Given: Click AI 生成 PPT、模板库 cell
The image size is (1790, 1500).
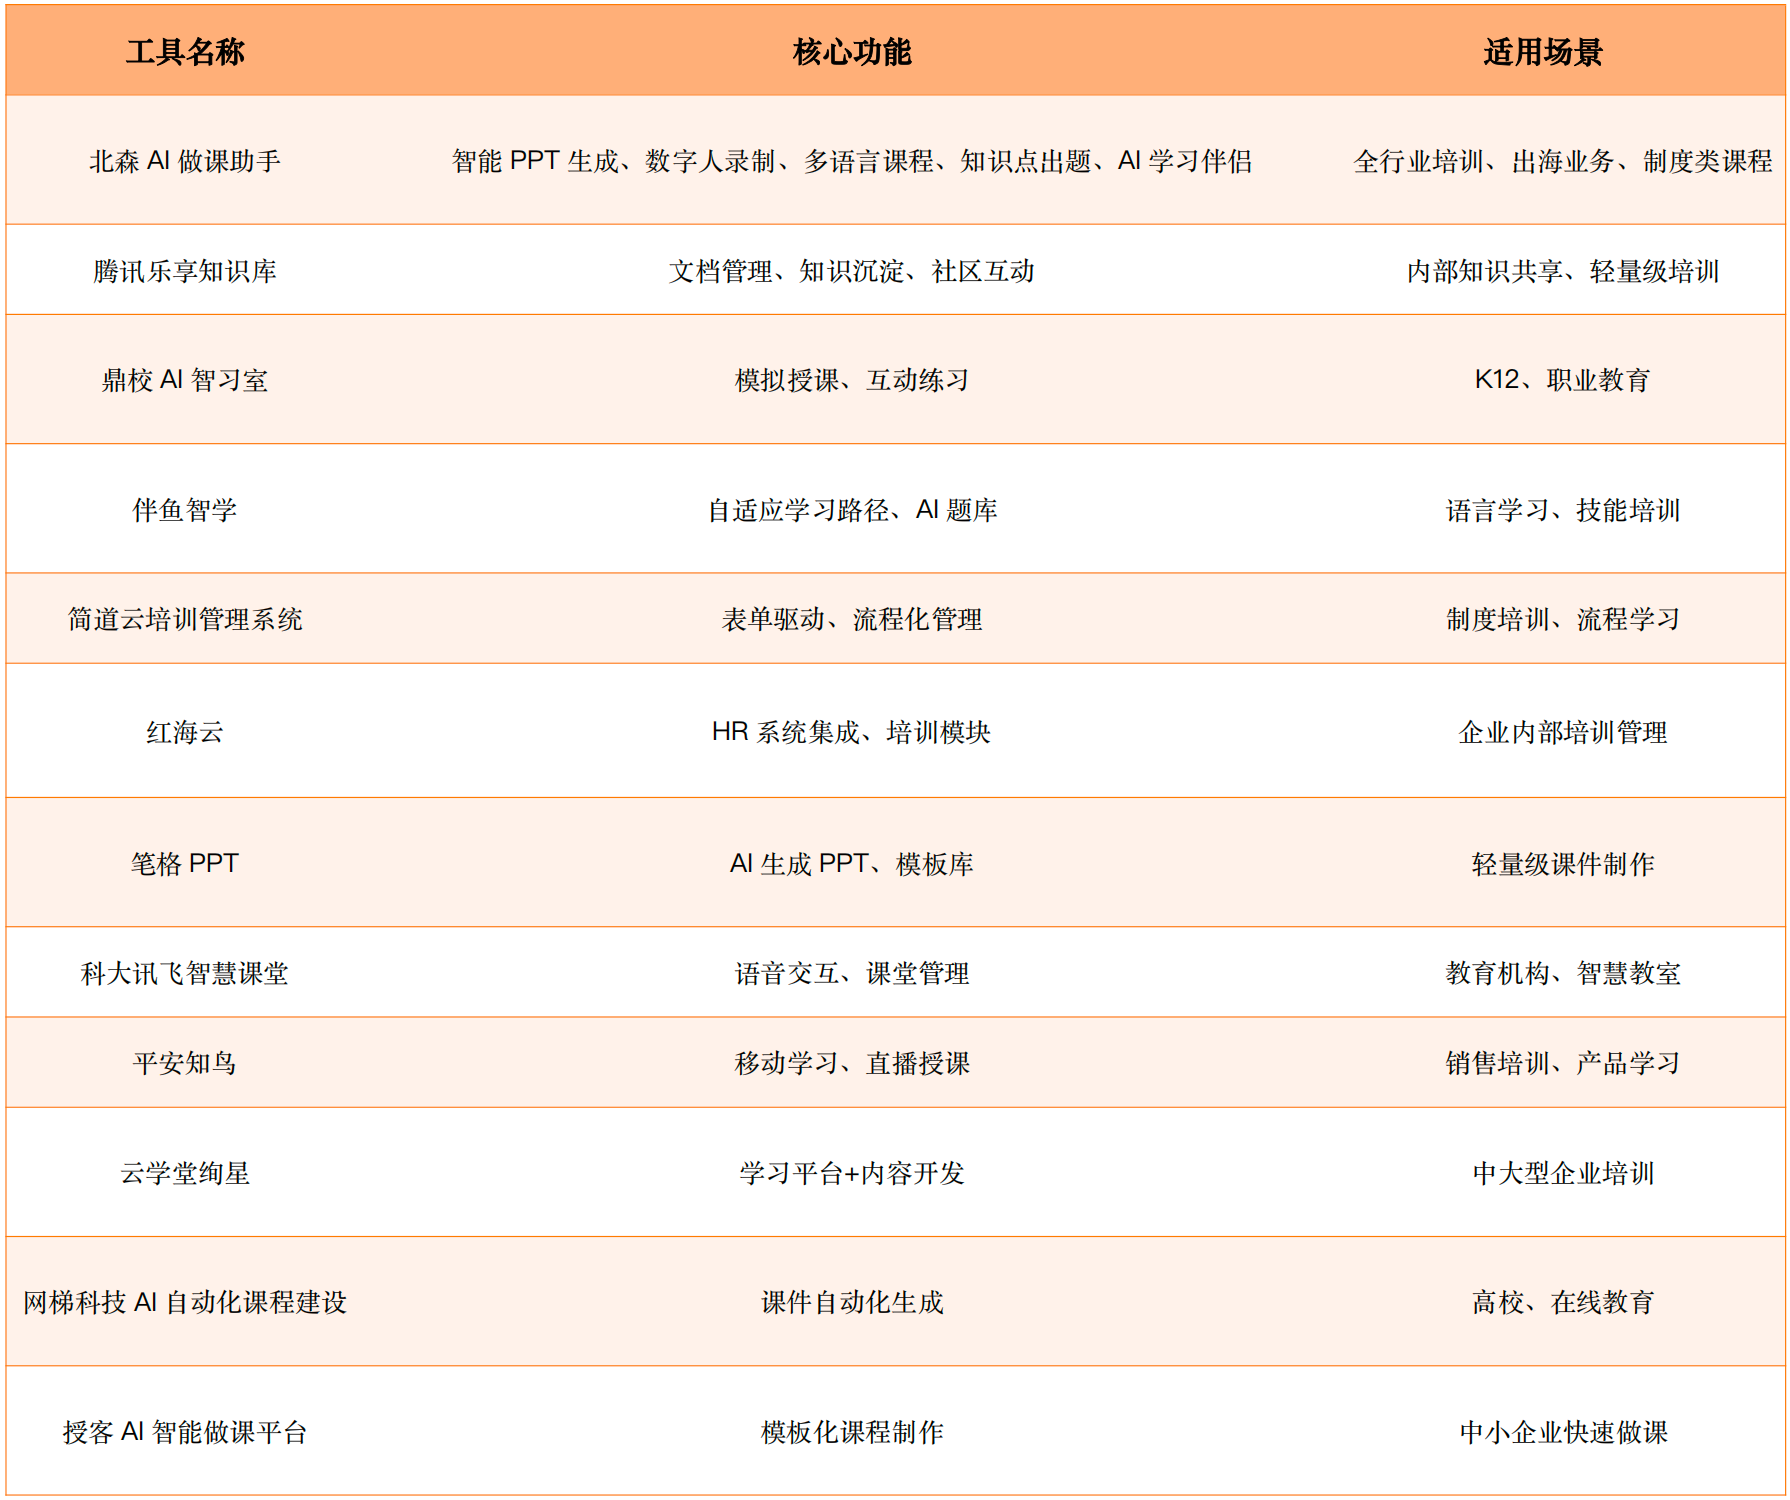Looking at the screenshot, I should pos(851,863).
